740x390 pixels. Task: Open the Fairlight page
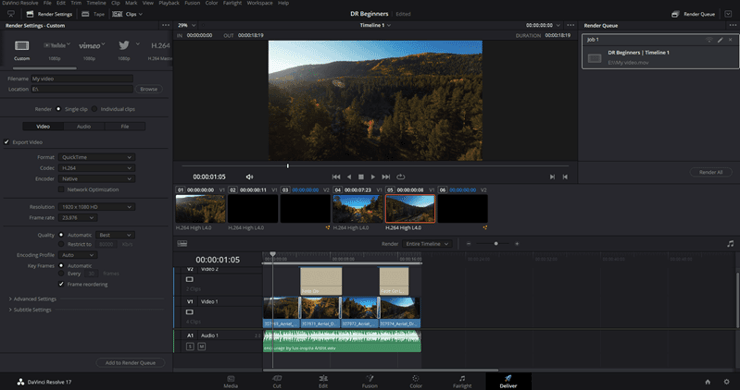tap(462, 382)
